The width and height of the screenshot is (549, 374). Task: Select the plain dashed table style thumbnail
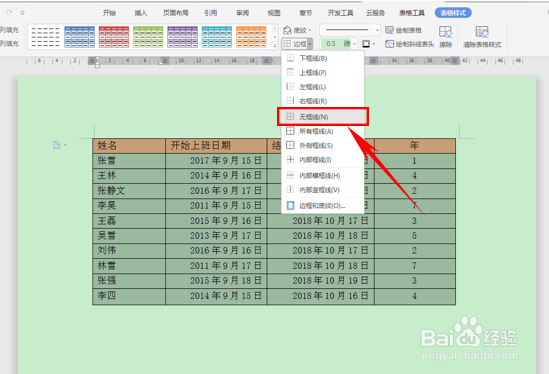point(45,37)
